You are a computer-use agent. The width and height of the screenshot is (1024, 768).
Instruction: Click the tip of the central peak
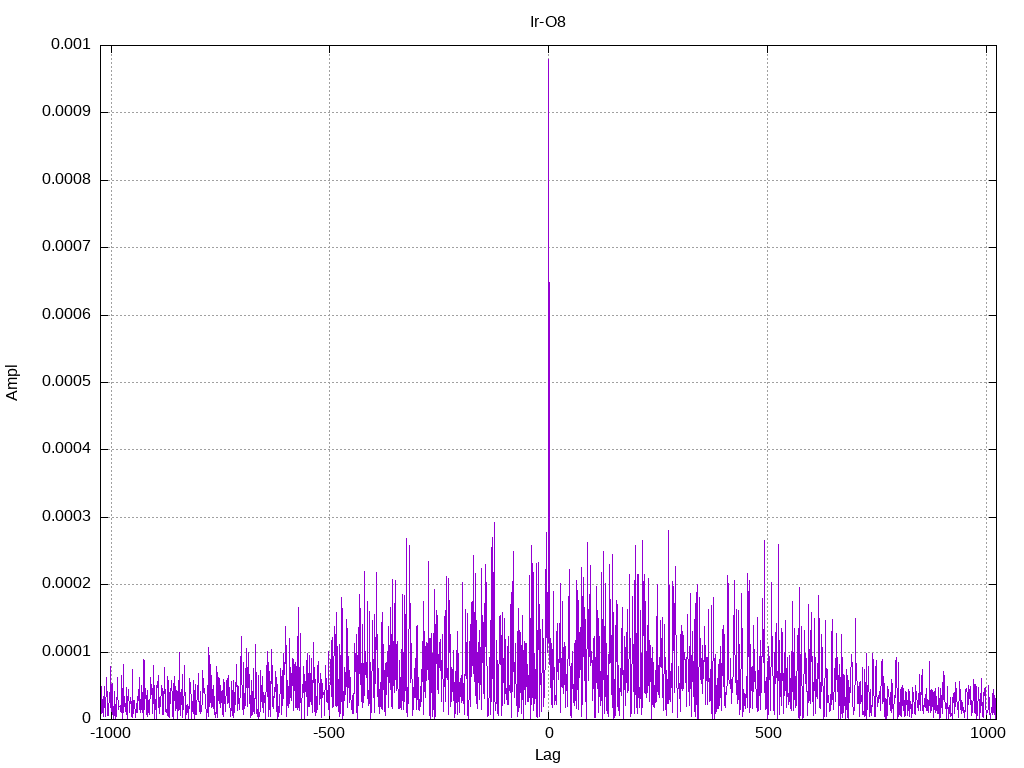[x=548, y=59]
